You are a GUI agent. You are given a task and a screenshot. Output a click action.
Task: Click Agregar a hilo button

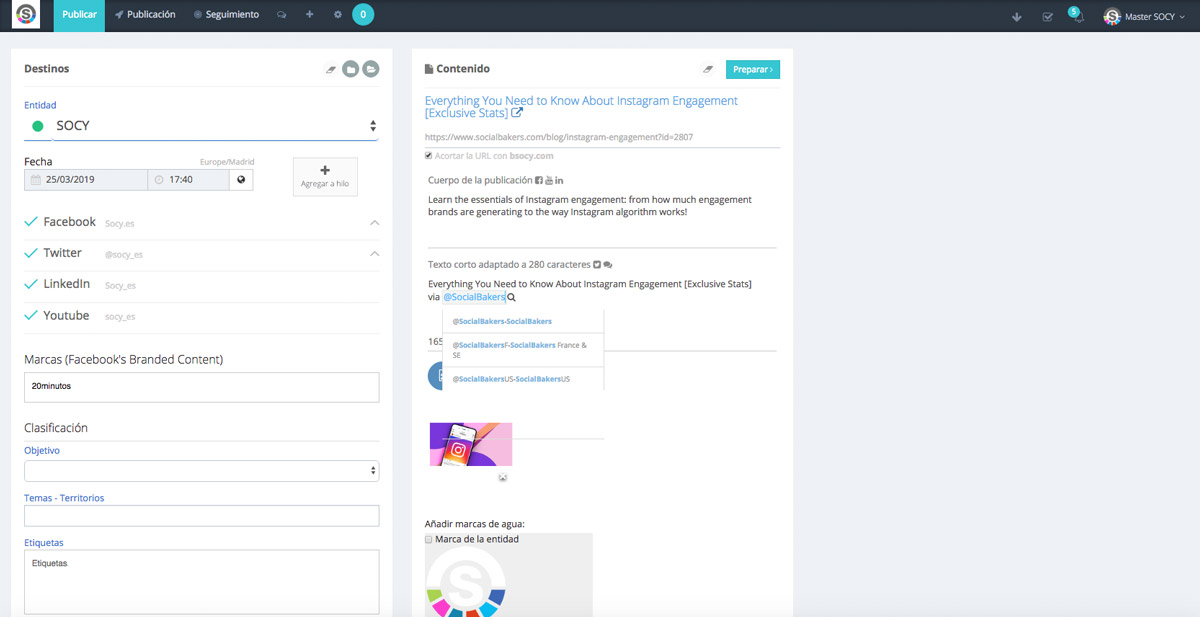325,176
